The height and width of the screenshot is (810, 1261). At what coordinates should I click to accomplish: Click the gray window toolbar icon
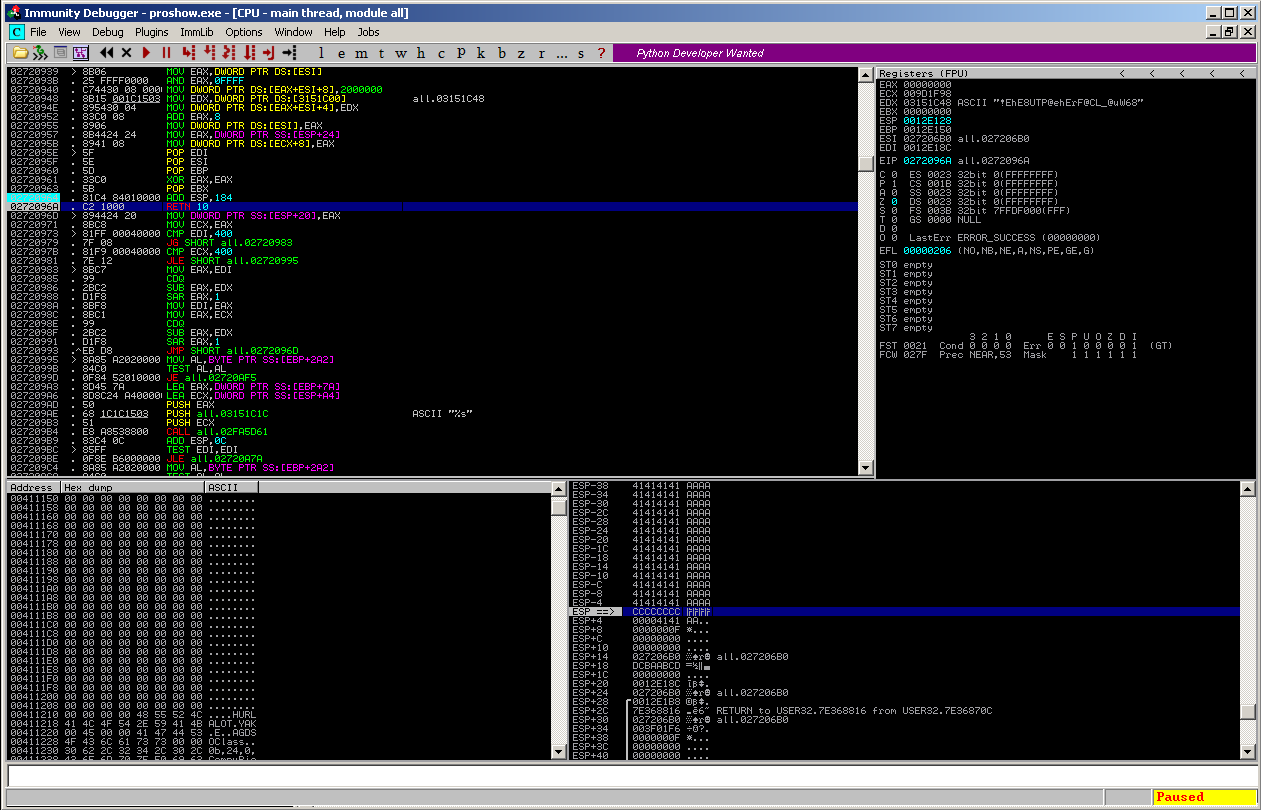[x=60, y=53]
